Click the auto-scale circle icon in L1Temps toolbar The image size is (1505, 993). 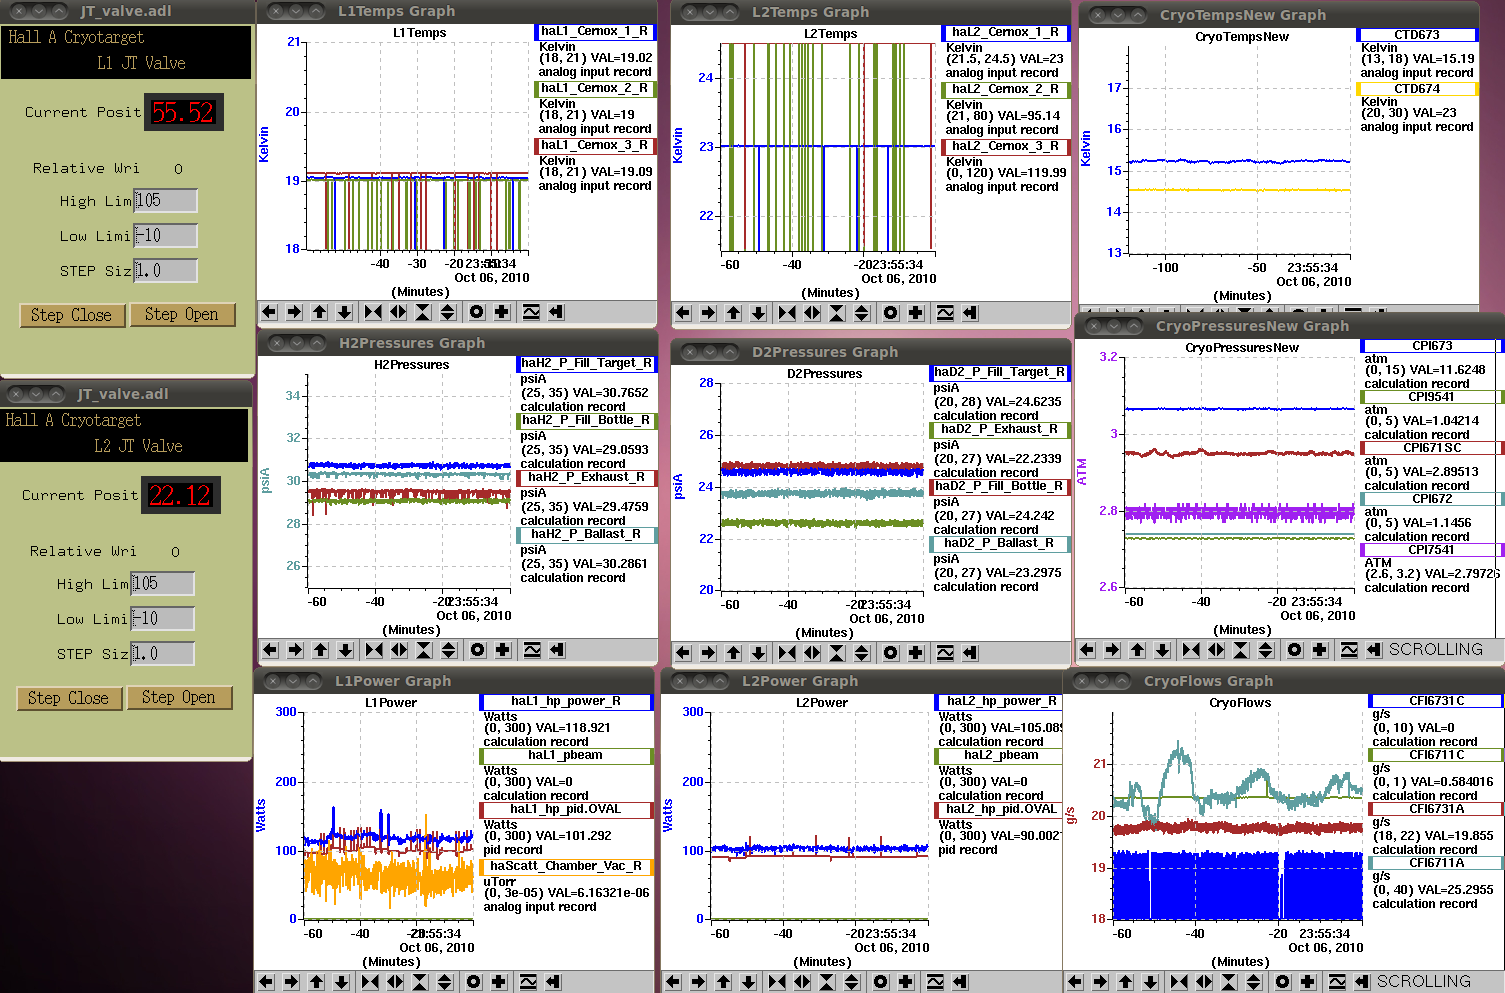point(477,312)
